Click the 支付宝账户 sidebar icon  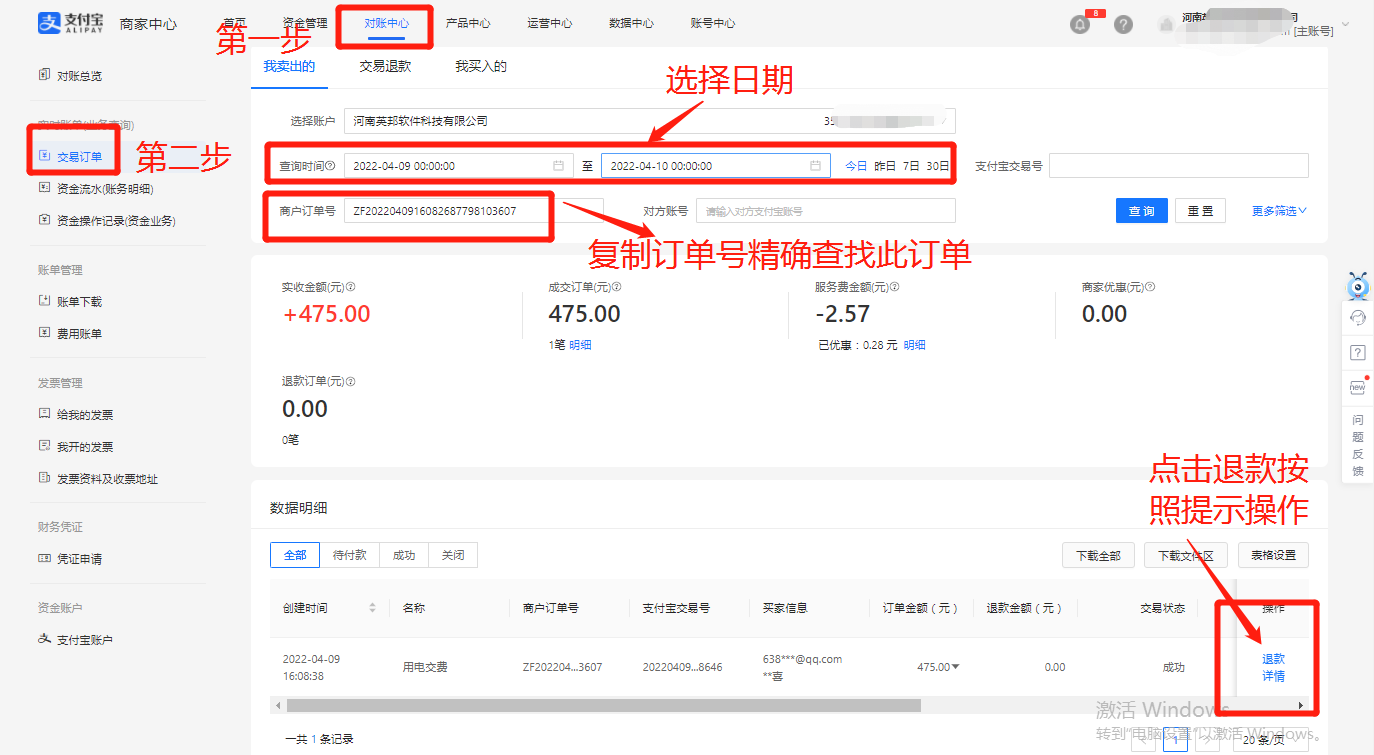point(44,640)
